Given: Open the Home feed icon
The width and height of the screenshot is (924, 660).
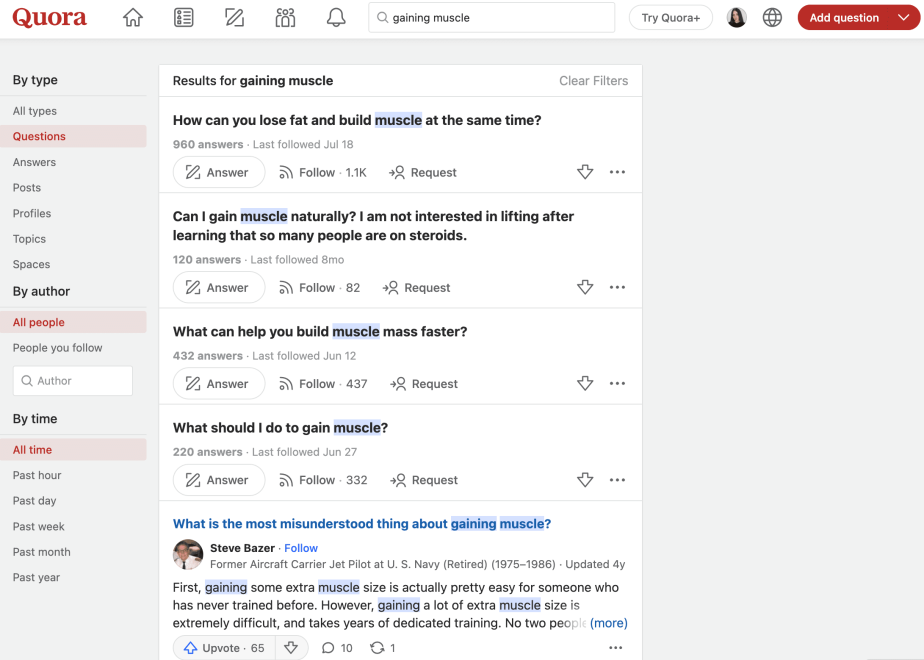Looking at the screenshot, I should click(133, 17).
